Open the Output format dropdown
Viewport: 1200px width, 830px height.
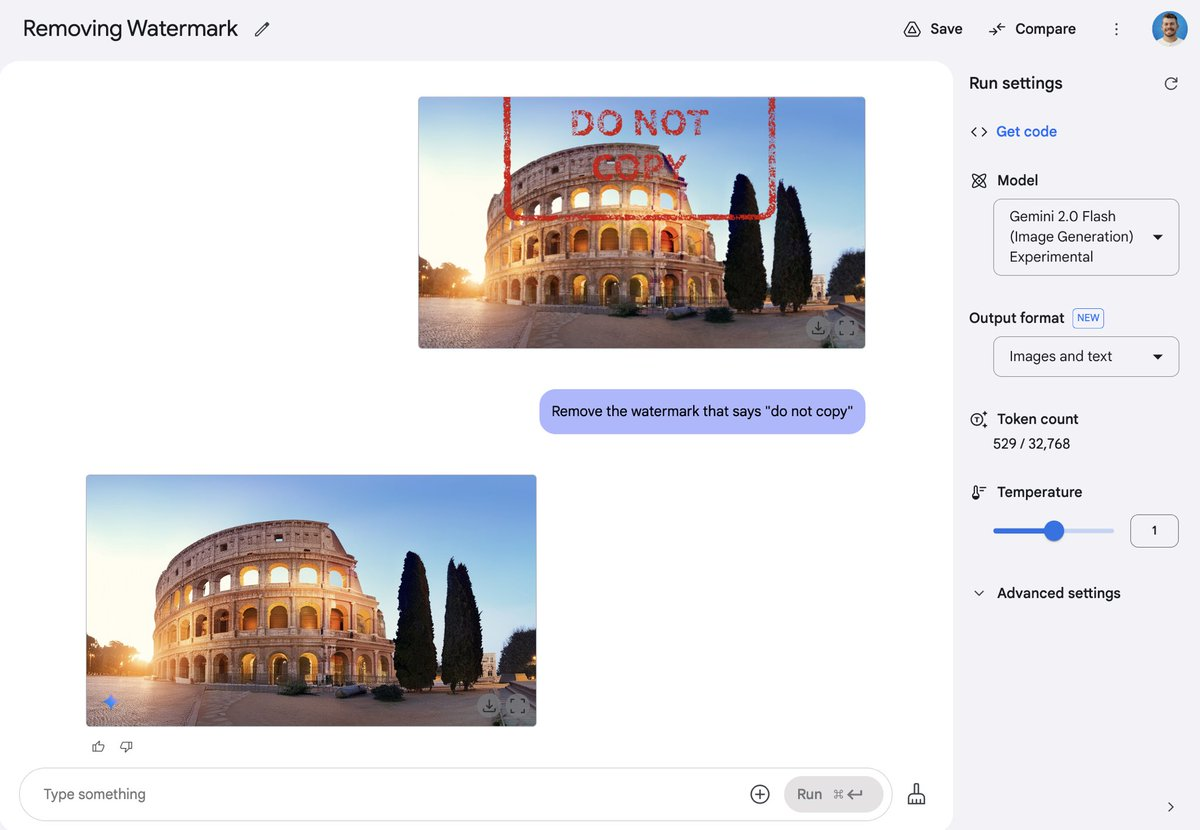[1086, 357]
